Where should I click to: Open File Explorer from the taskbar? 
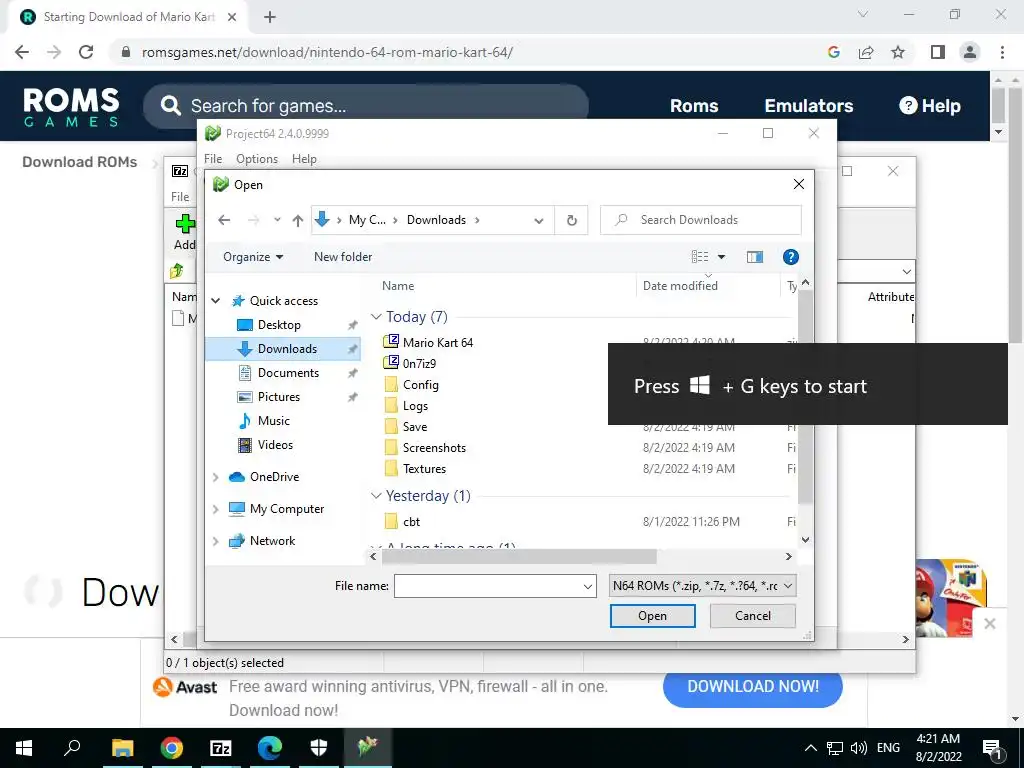[122, 748]
